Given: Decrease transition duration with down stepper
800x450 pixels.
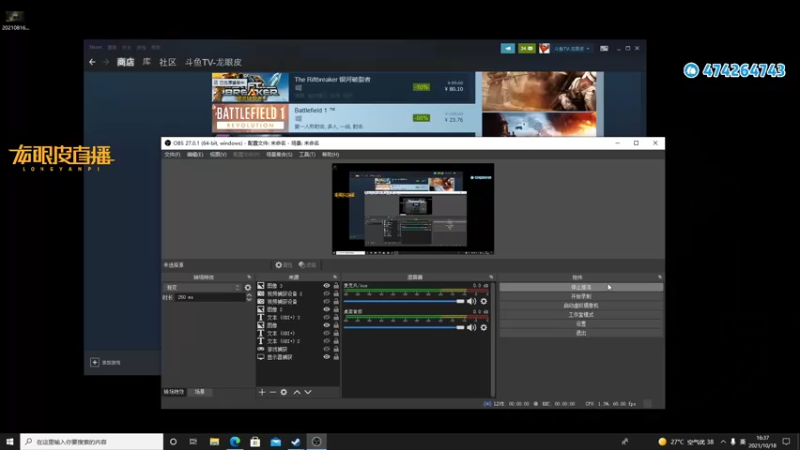Looking at the screenshot, I should 249,299.
